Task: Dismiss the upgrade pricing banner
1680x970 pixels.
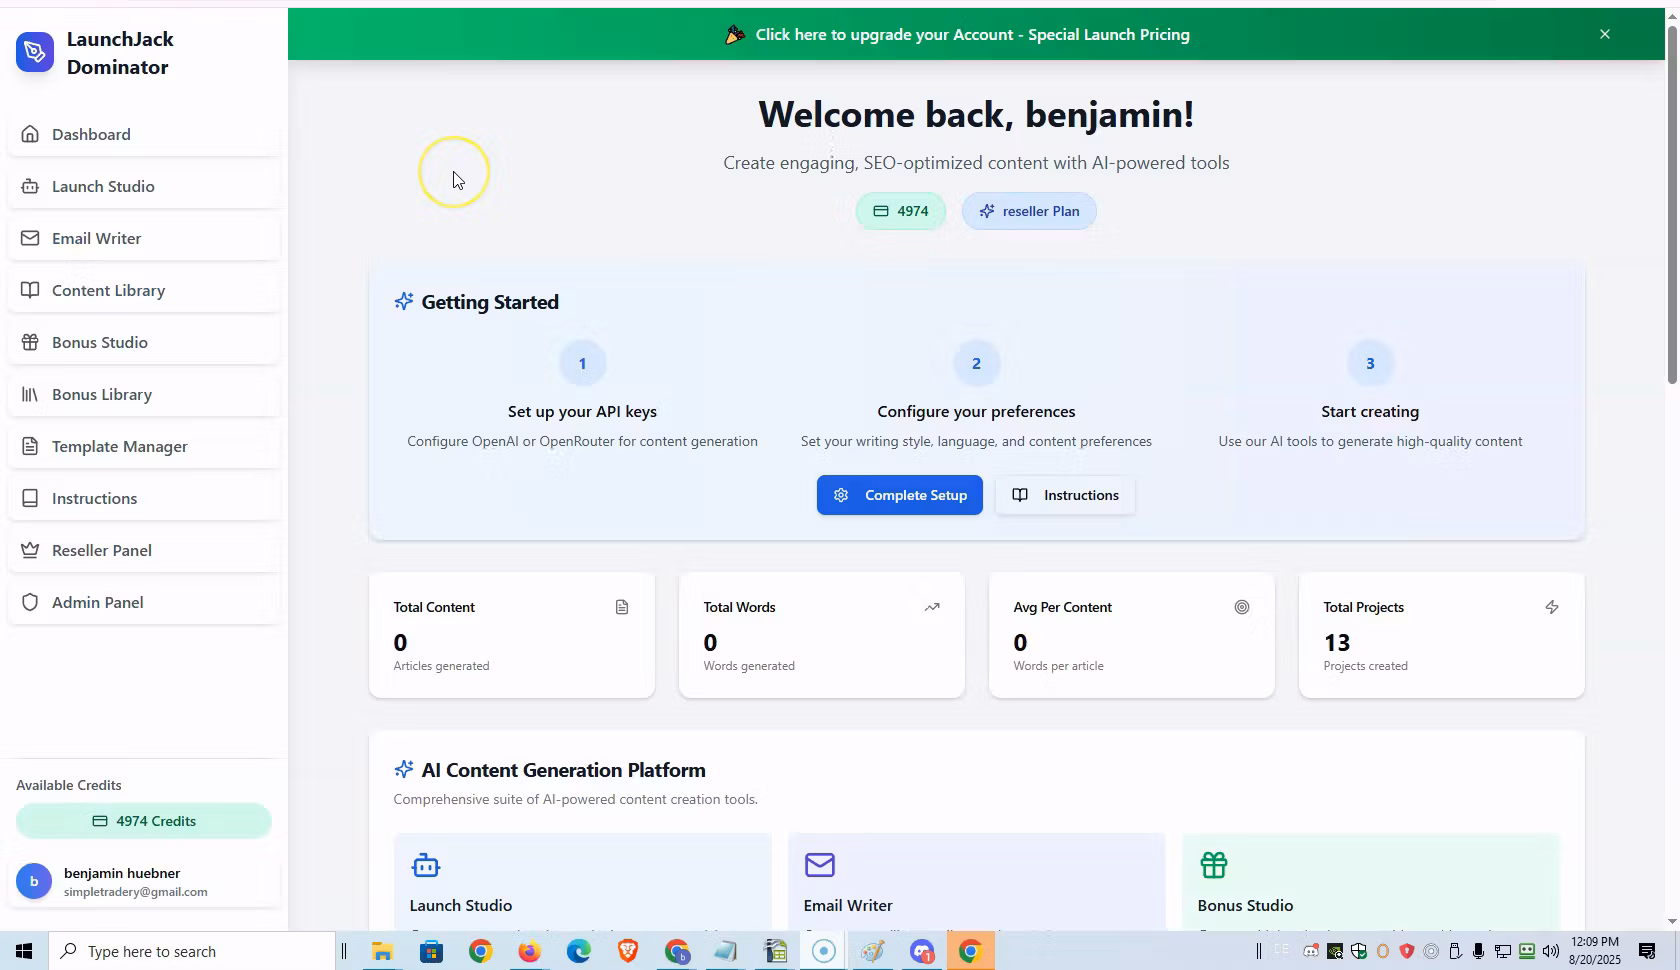Action: 1605,33
